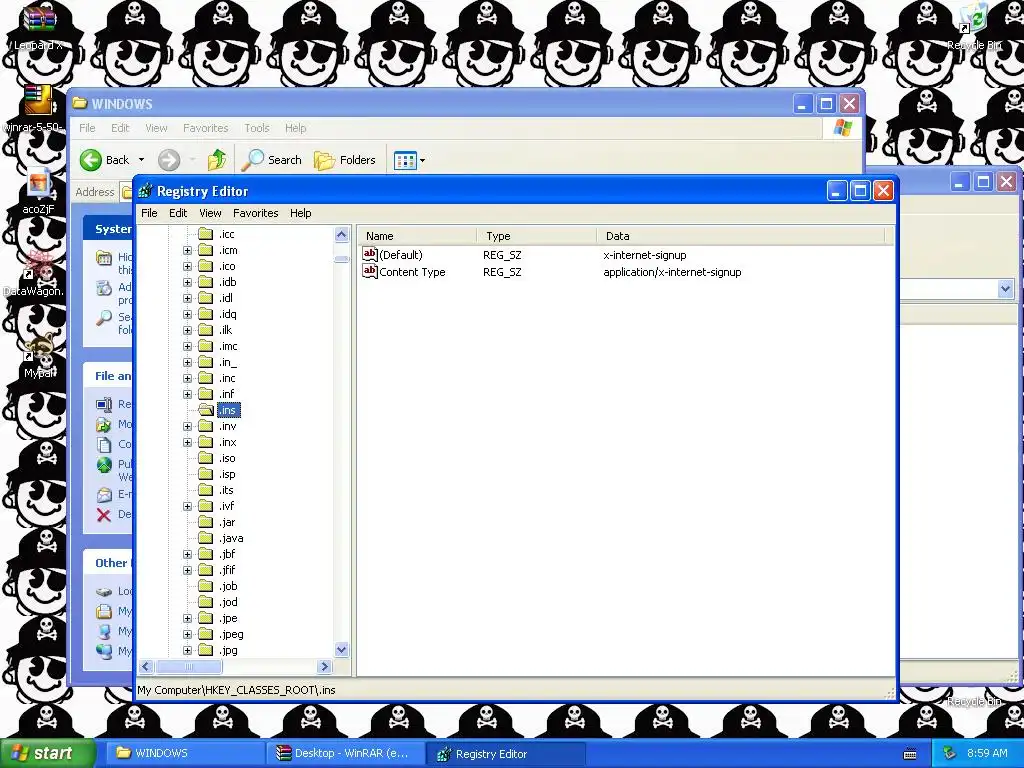
Task: Open Tools menu in WINDOWS explorer window
Action: pos(257,128)
